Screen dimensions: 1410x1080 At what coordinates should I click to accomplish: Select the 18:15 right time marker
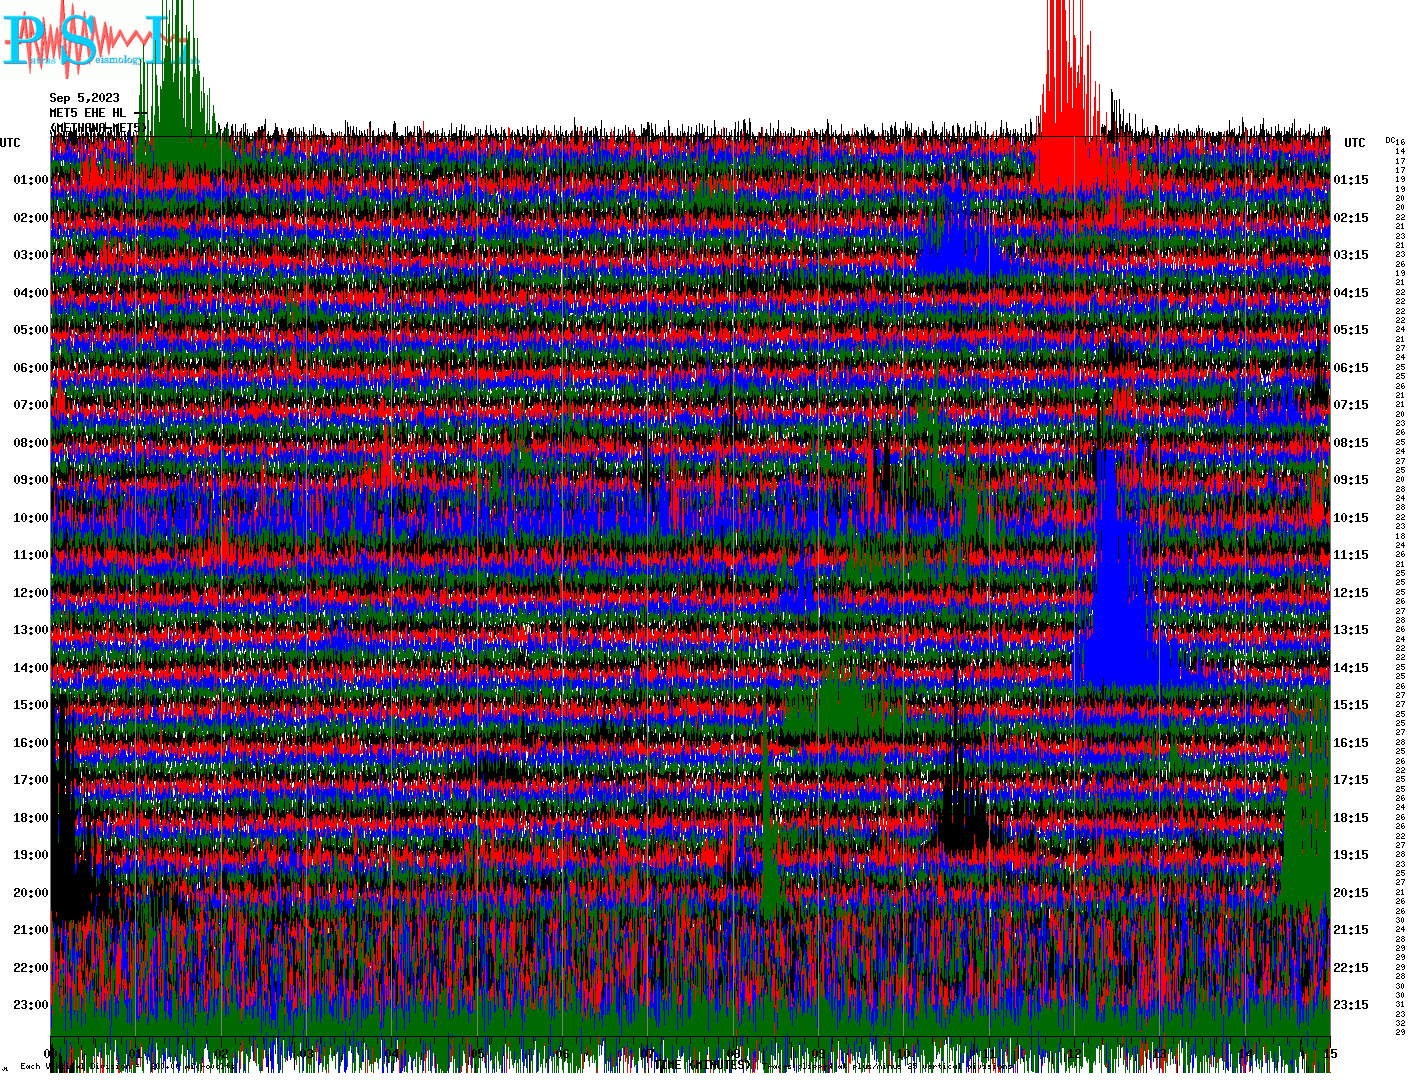click(x=1351, y=818)
